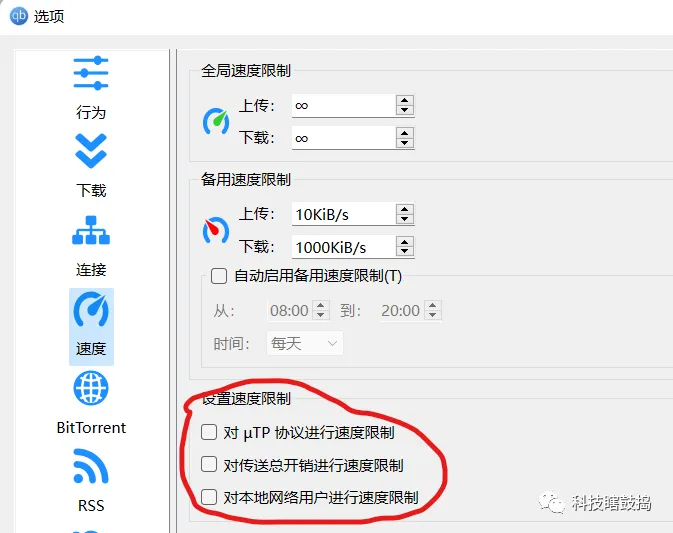Increase global 下载 limit with up arrow

coord(405,133)
